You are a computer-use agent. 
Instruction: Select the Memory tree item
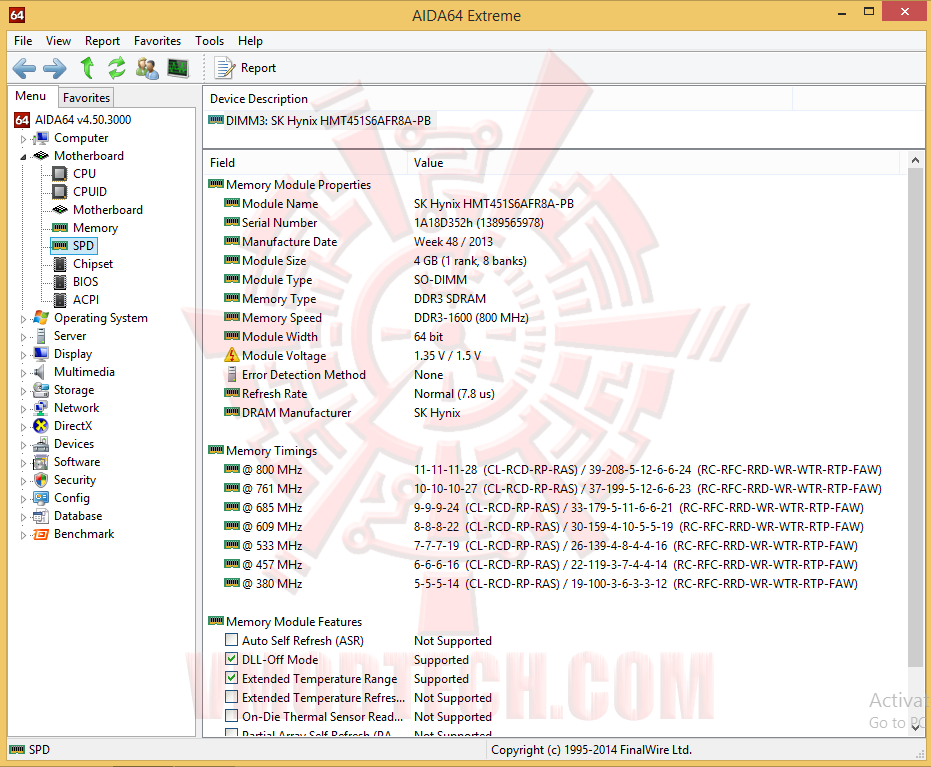click(x=95, y=228)
